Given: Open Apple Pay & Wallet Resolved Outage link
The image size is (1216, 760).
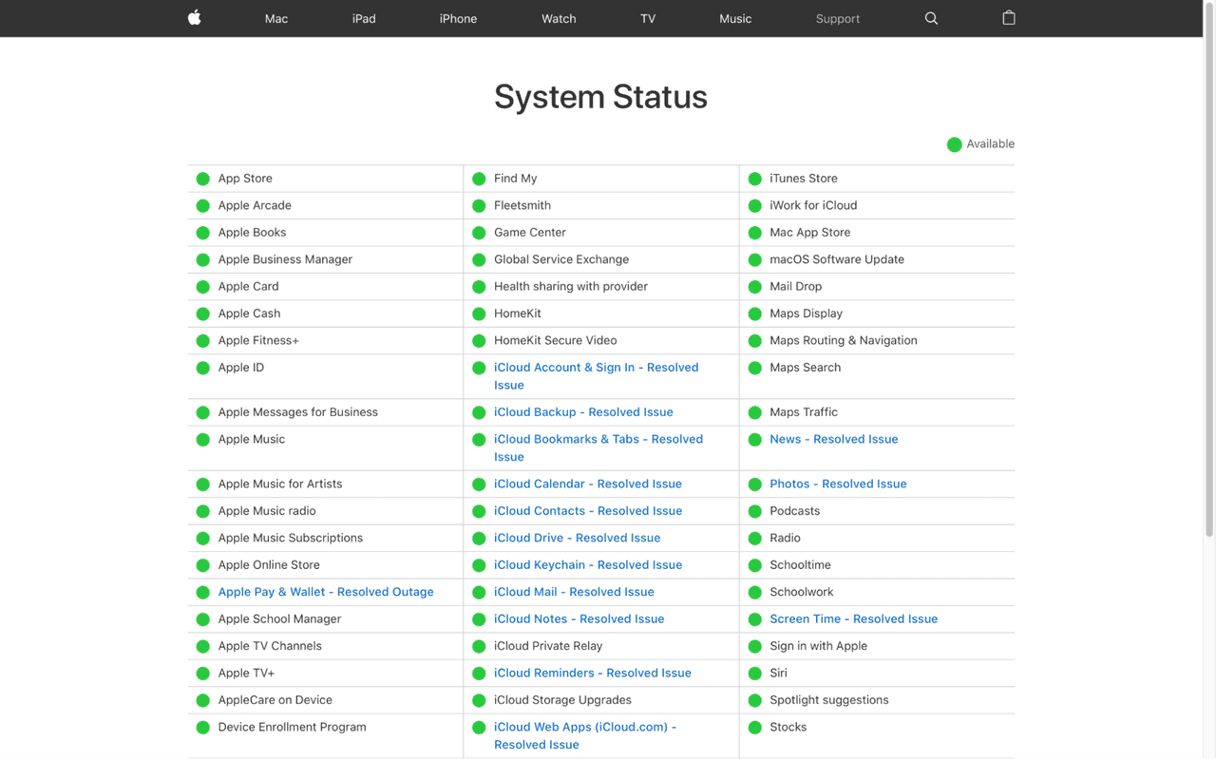Looking at the screenshot, I should [325, 592].
